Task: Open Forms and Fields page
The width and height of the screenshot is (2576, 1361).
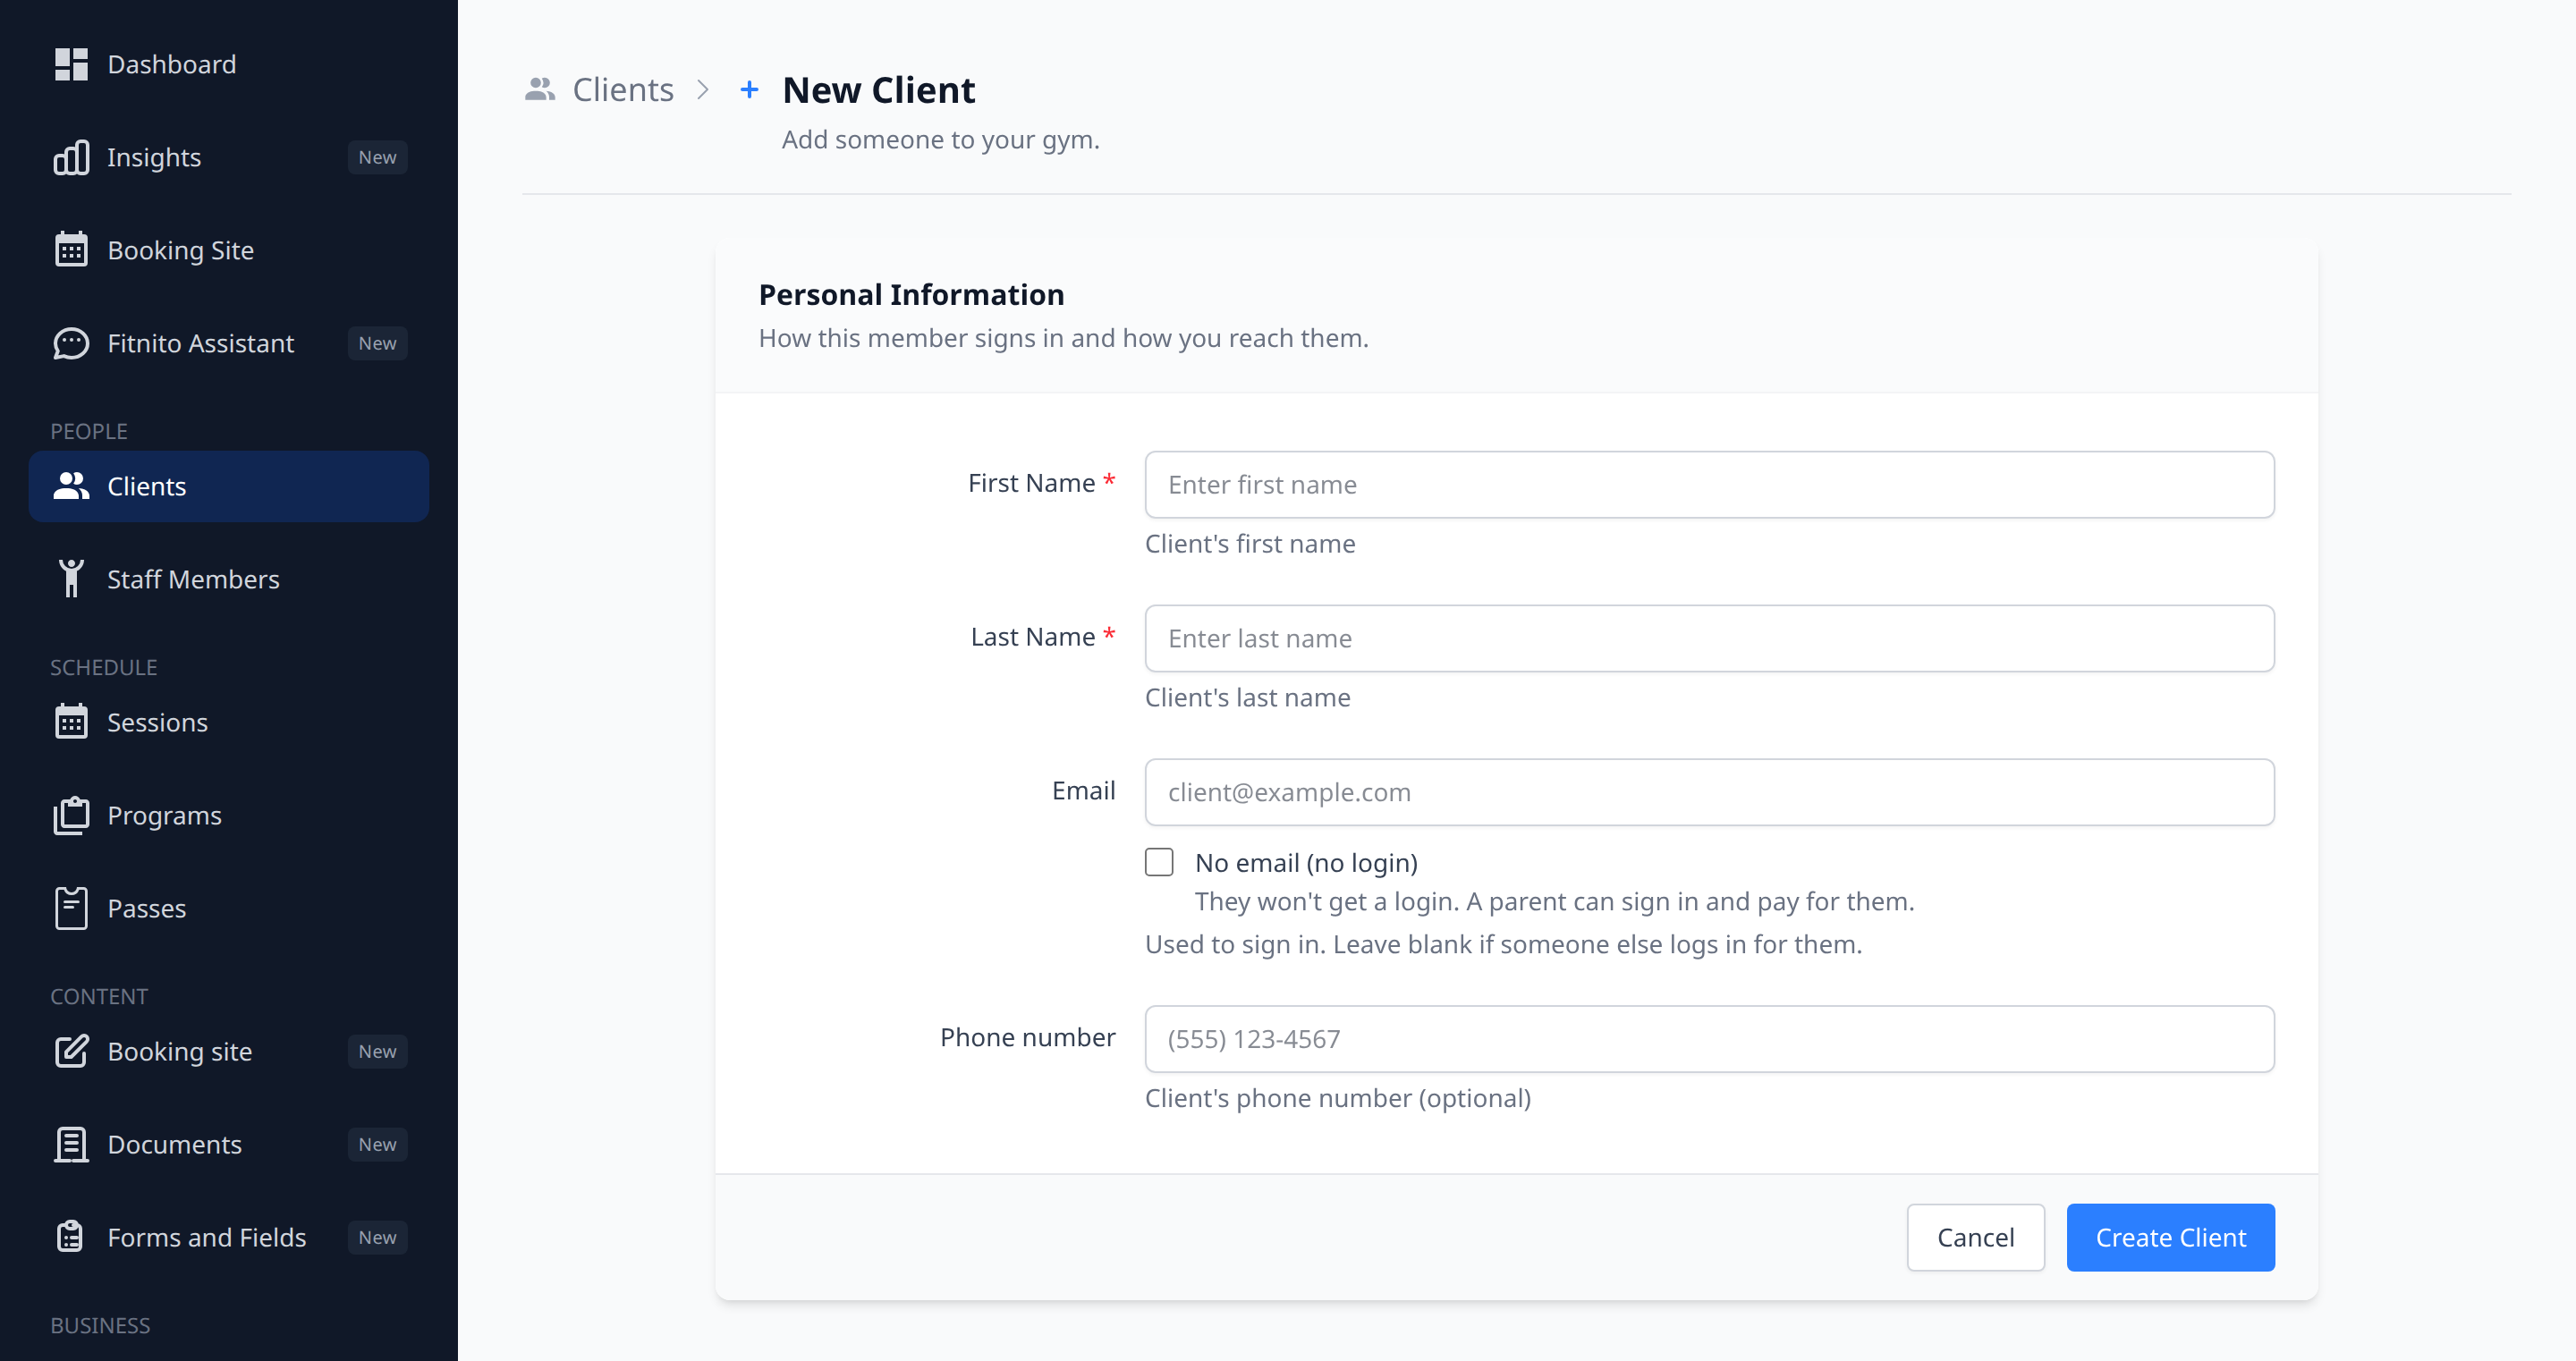Action: [229, 1237]
